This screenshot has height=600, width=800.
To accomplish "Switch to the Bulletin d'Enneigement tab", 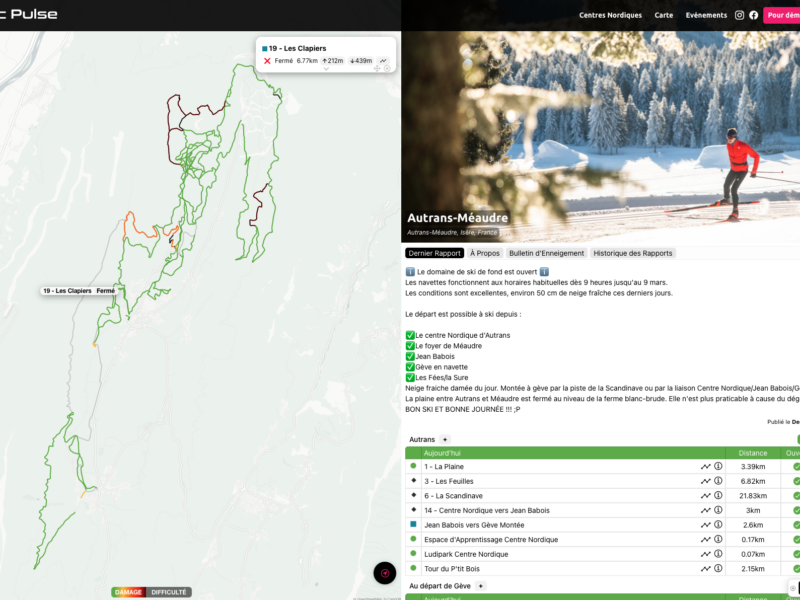I will tap(546, 253).
